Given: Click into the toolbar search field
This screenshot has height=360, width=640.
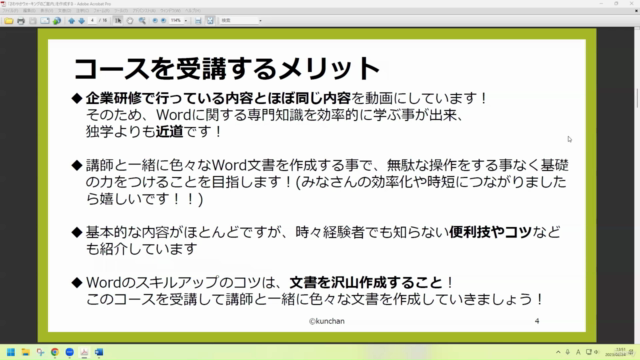Looking at the screenshot, I should click(239, 20).
